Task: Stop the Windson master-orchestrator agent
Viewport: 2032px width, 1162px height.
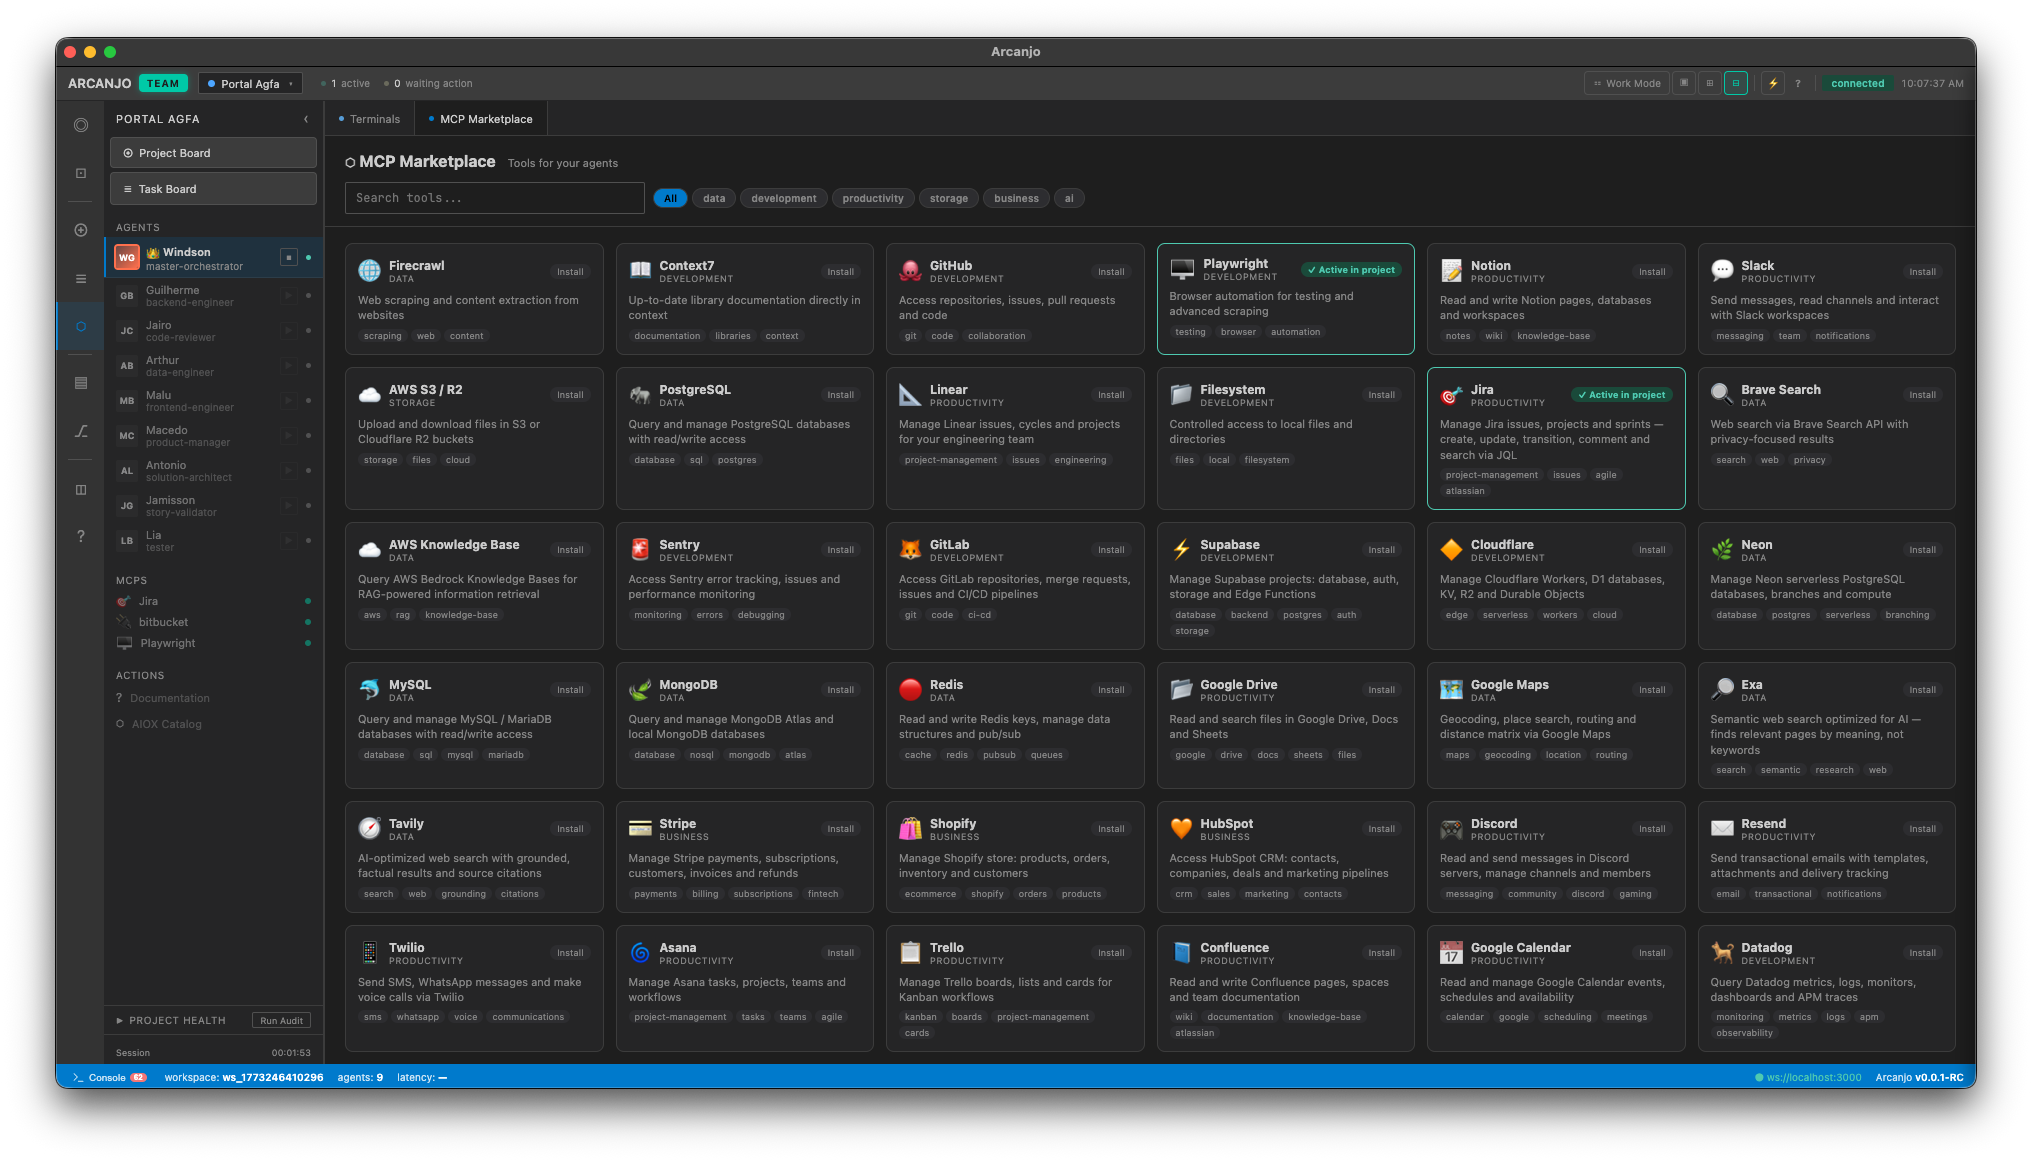Action: (x=289, y=257)
